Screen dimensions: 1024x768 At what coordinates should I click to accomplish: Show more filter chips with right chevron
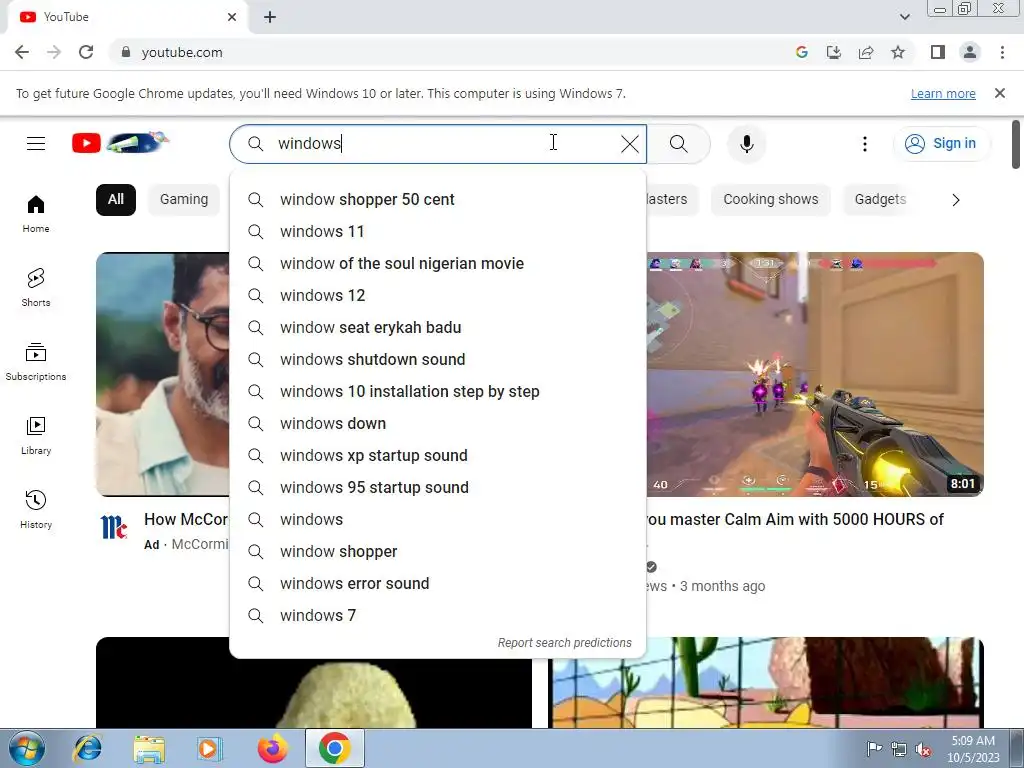click(955, 200)
